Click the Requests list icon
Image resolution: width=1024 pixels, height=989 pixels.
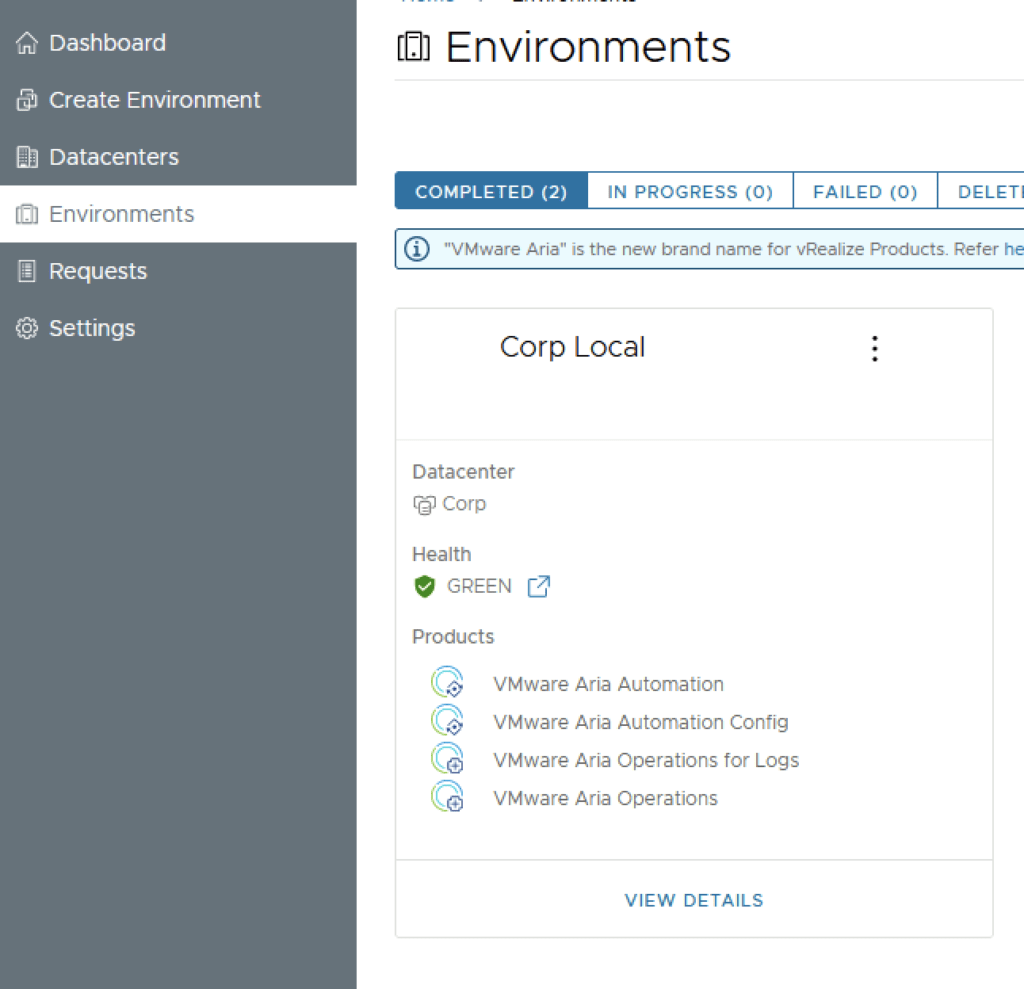pos(27,271)
